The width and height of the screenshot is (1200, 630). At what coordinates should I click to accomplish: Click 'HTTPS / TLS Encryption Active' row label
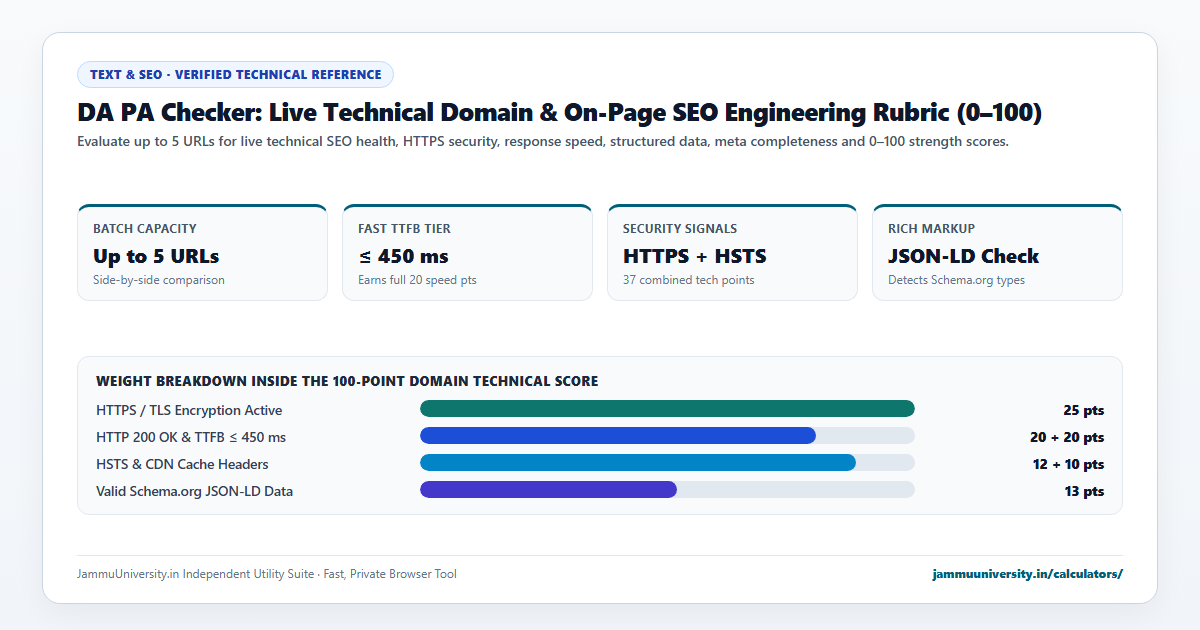coord(189,410)
